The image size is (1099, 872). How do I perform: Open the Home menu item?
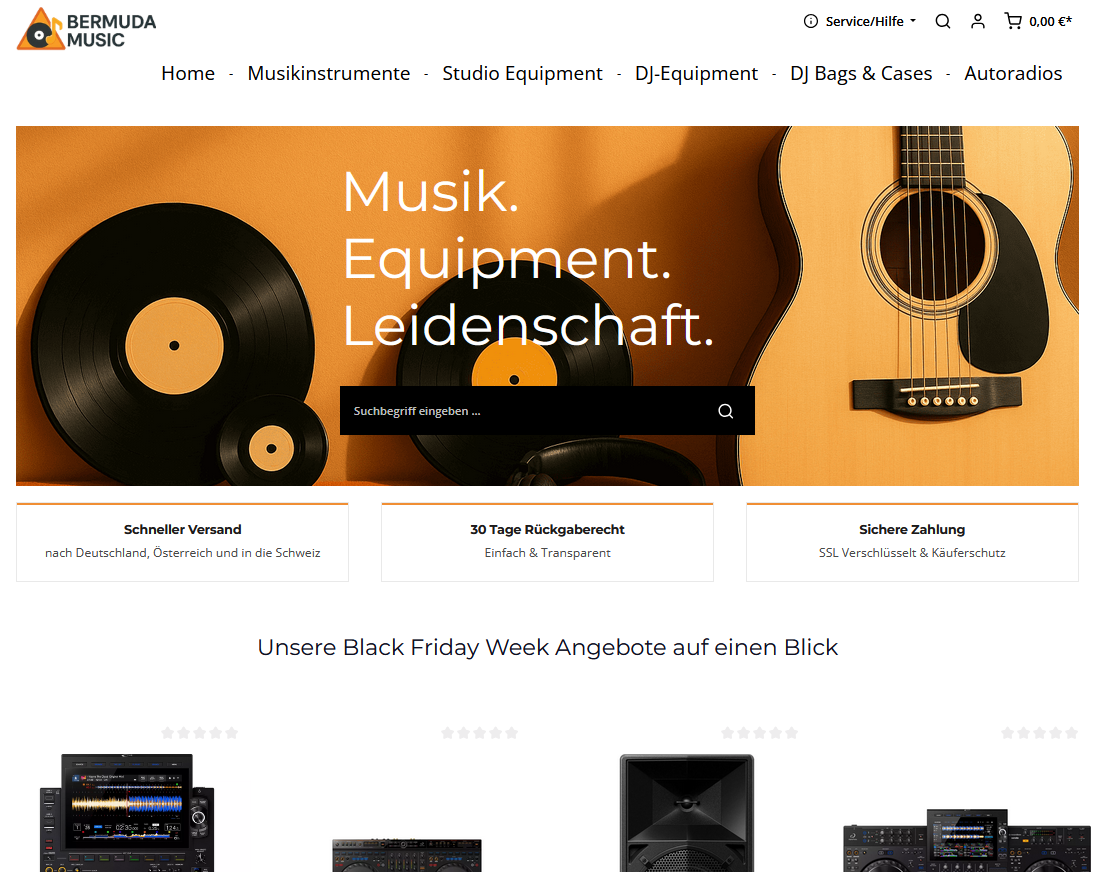point(188,73)
